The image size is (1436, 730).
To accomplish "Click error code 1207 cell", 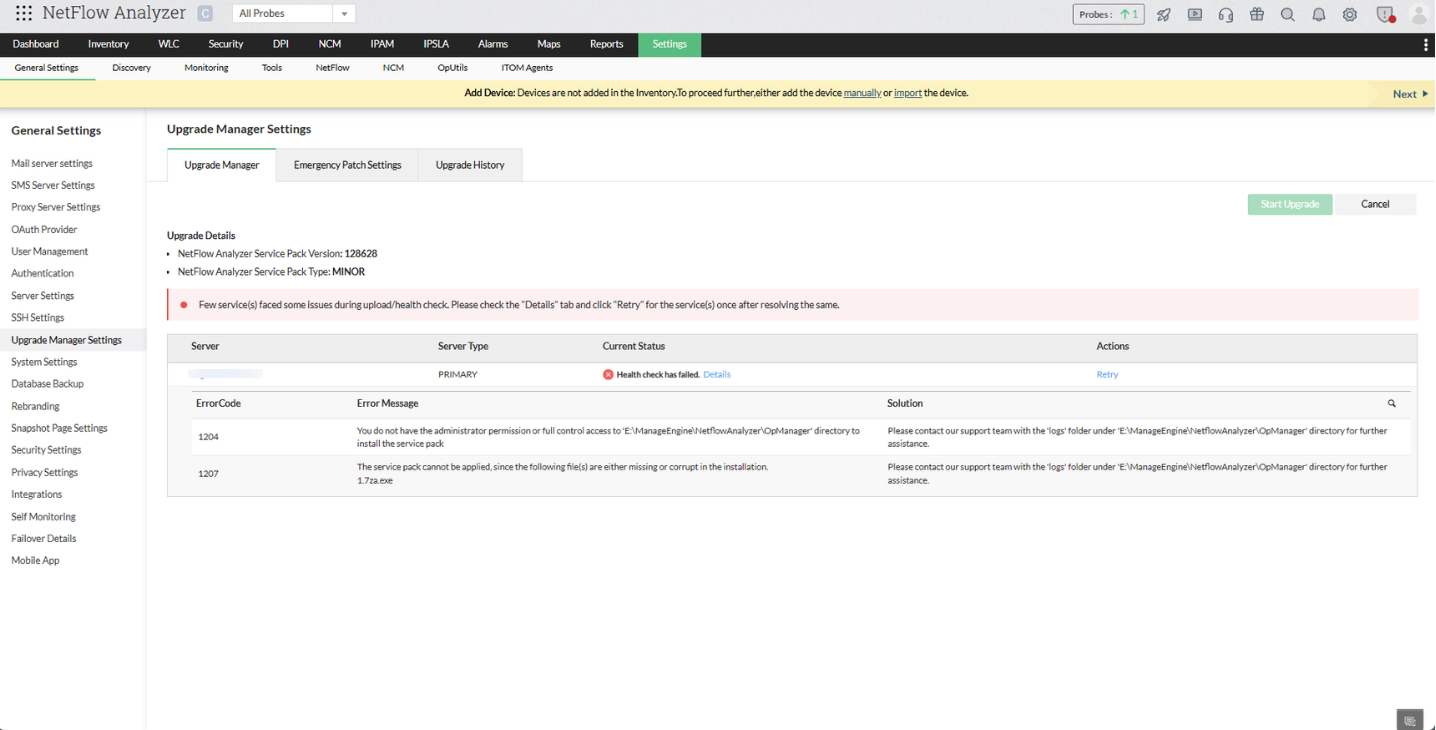I will [208, 474].
